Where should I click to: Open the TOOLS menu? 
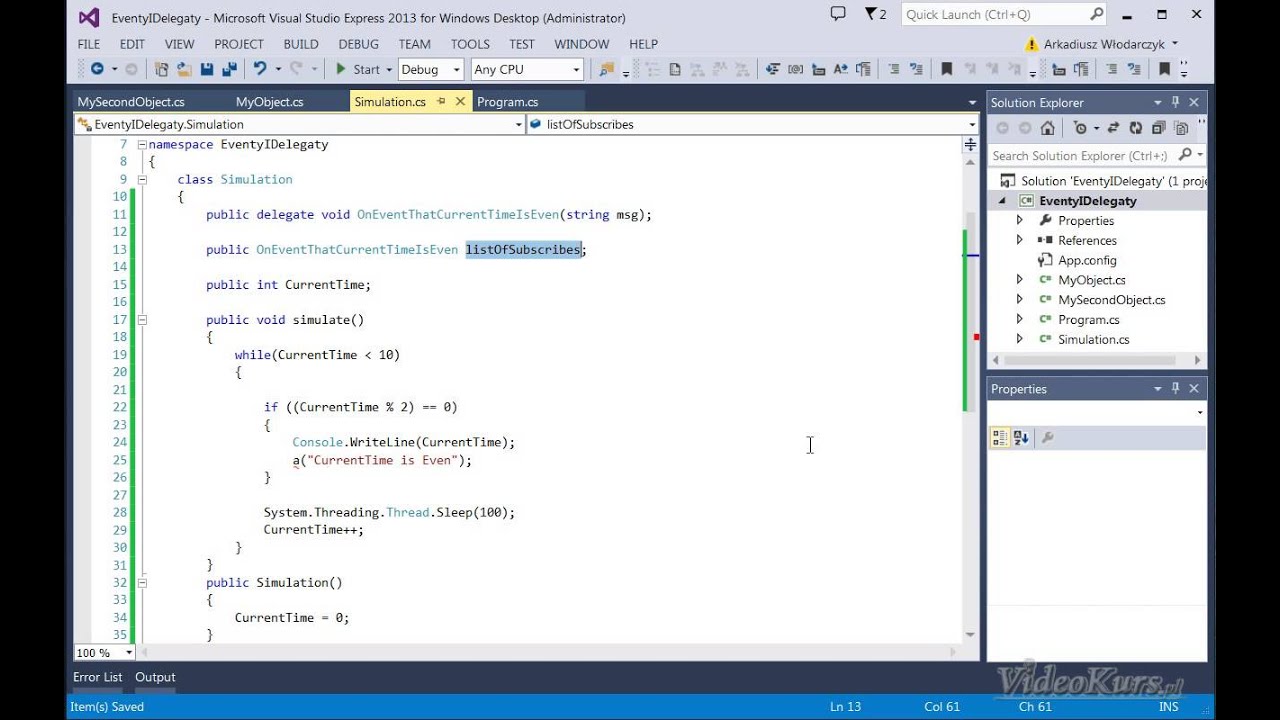click(470, 44)
